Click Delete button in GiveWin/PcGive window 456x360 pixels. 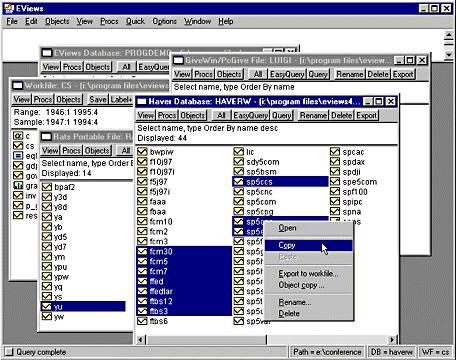(x=378, y=74)
